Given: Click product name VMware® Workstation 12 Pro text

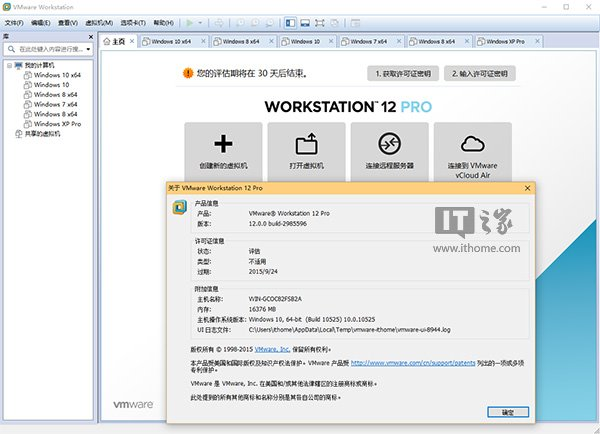Looking at the screenshot, I should tap(289, 214).
